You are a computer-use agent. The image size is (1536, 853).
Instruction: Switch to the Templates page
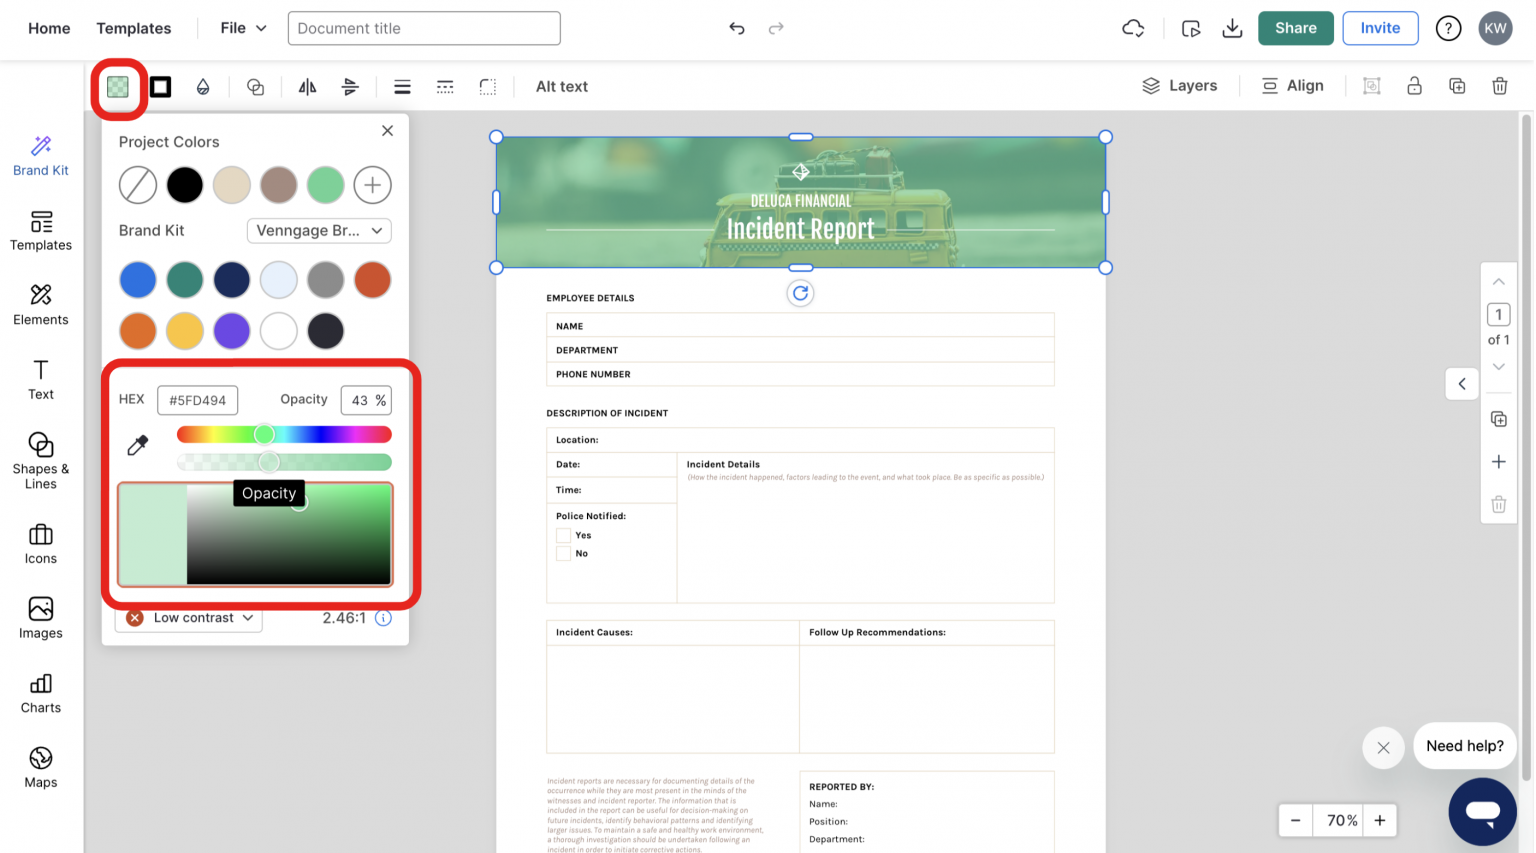click(133, 28)
